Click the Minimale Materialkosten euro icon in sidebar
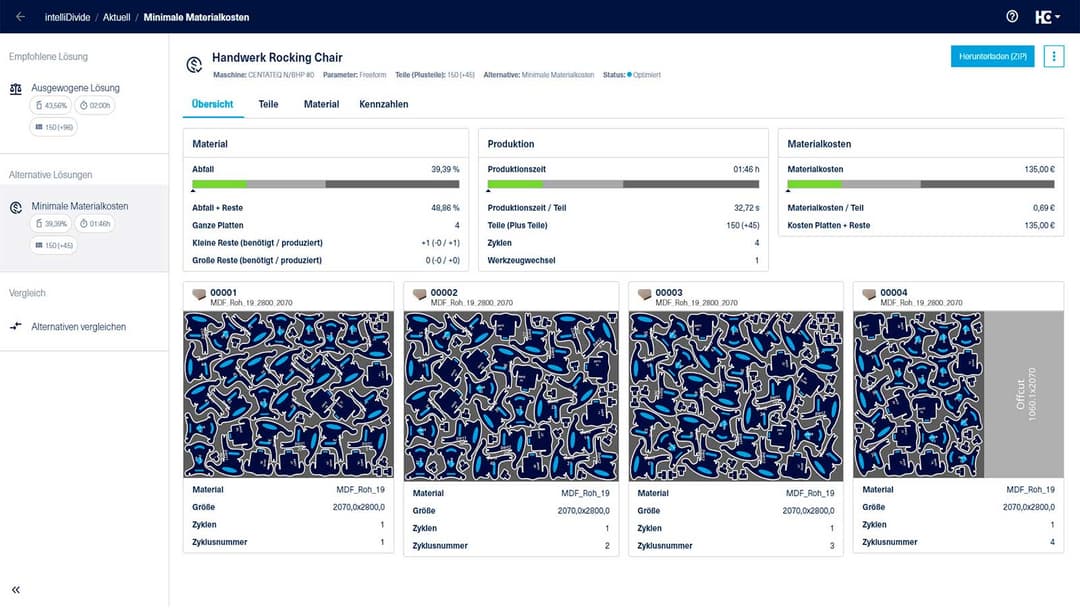Screen dimensions: 1080x608 pyautogui.click(x=16, y=207)
